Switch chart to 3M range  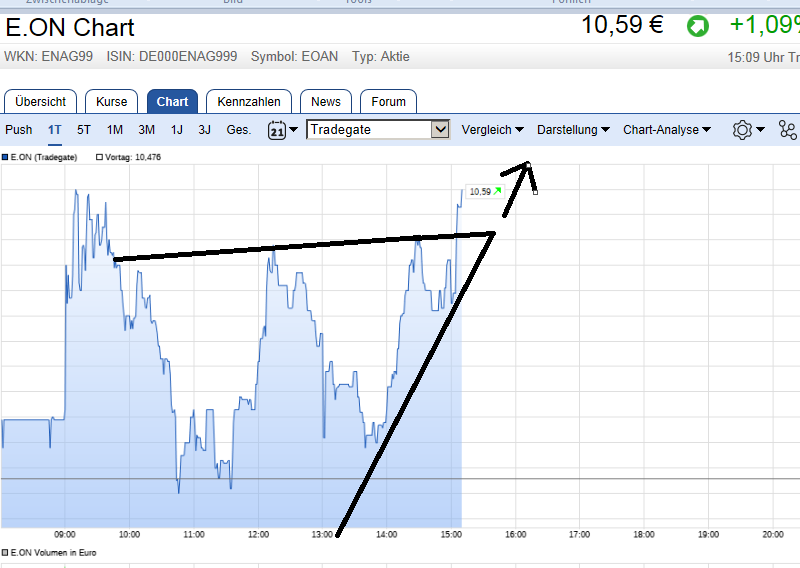(x=146, y=130)
